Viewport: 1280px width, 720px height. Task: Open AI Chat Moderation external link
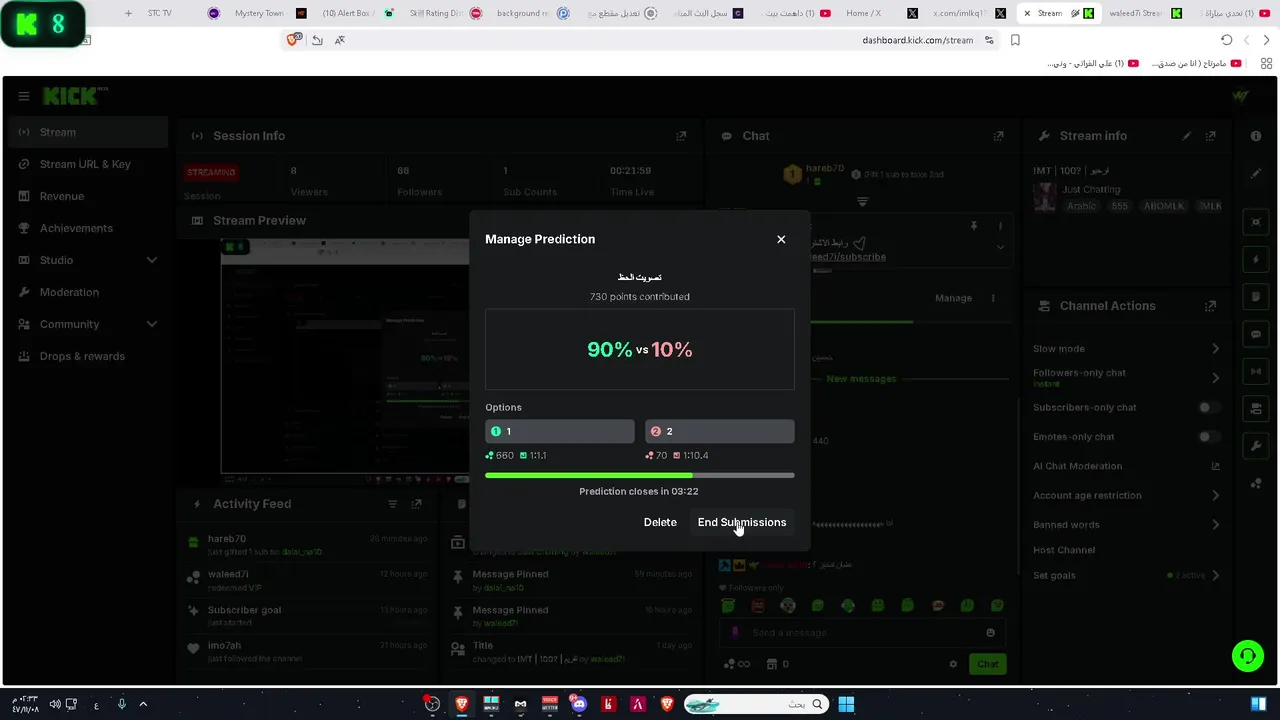1216,466
